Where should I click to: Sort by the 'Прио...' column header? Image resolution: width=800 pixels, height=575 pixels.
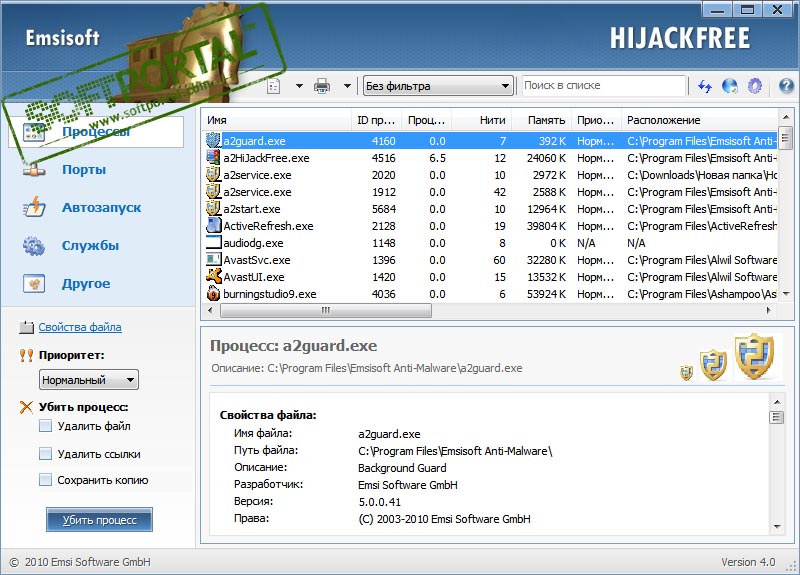pos(596,120)
